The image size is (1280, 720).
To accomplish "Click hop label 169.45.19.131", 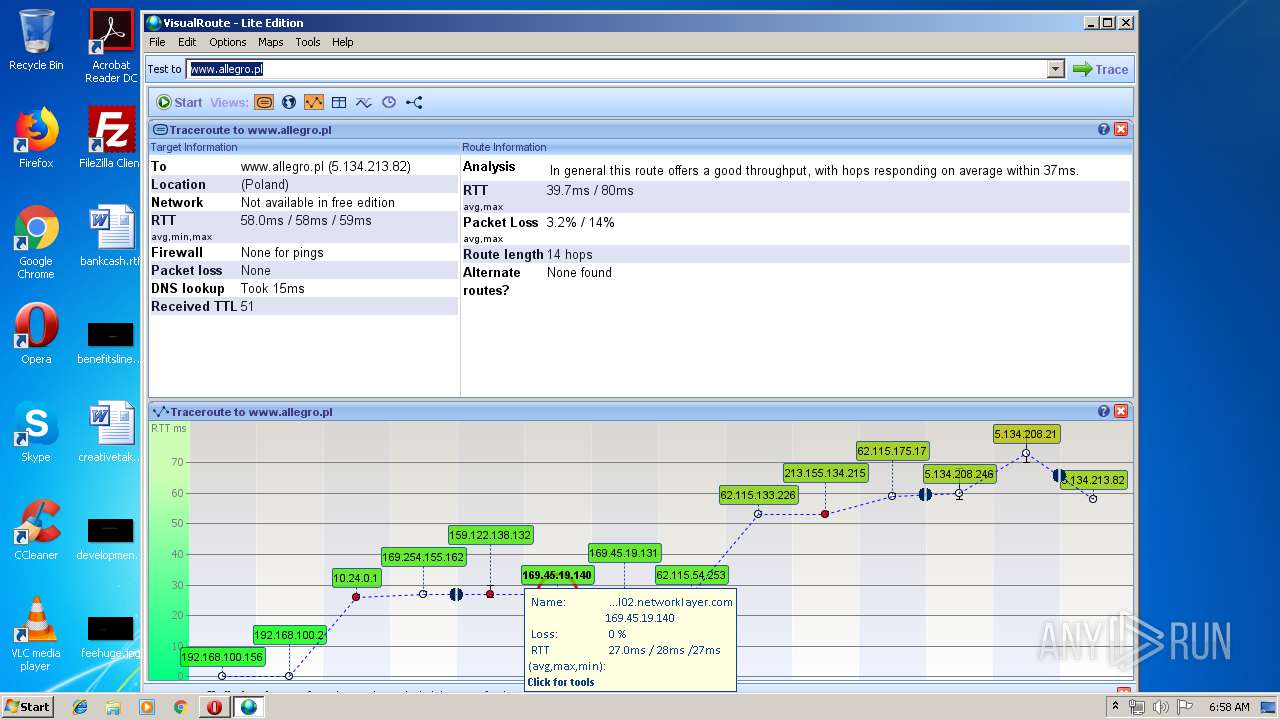I will 624,553.
